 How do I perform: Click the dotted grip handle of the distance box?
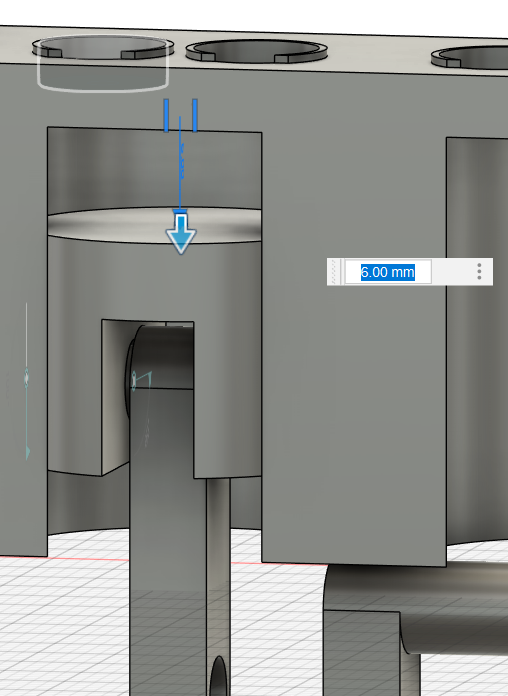[x=335, y=272]
